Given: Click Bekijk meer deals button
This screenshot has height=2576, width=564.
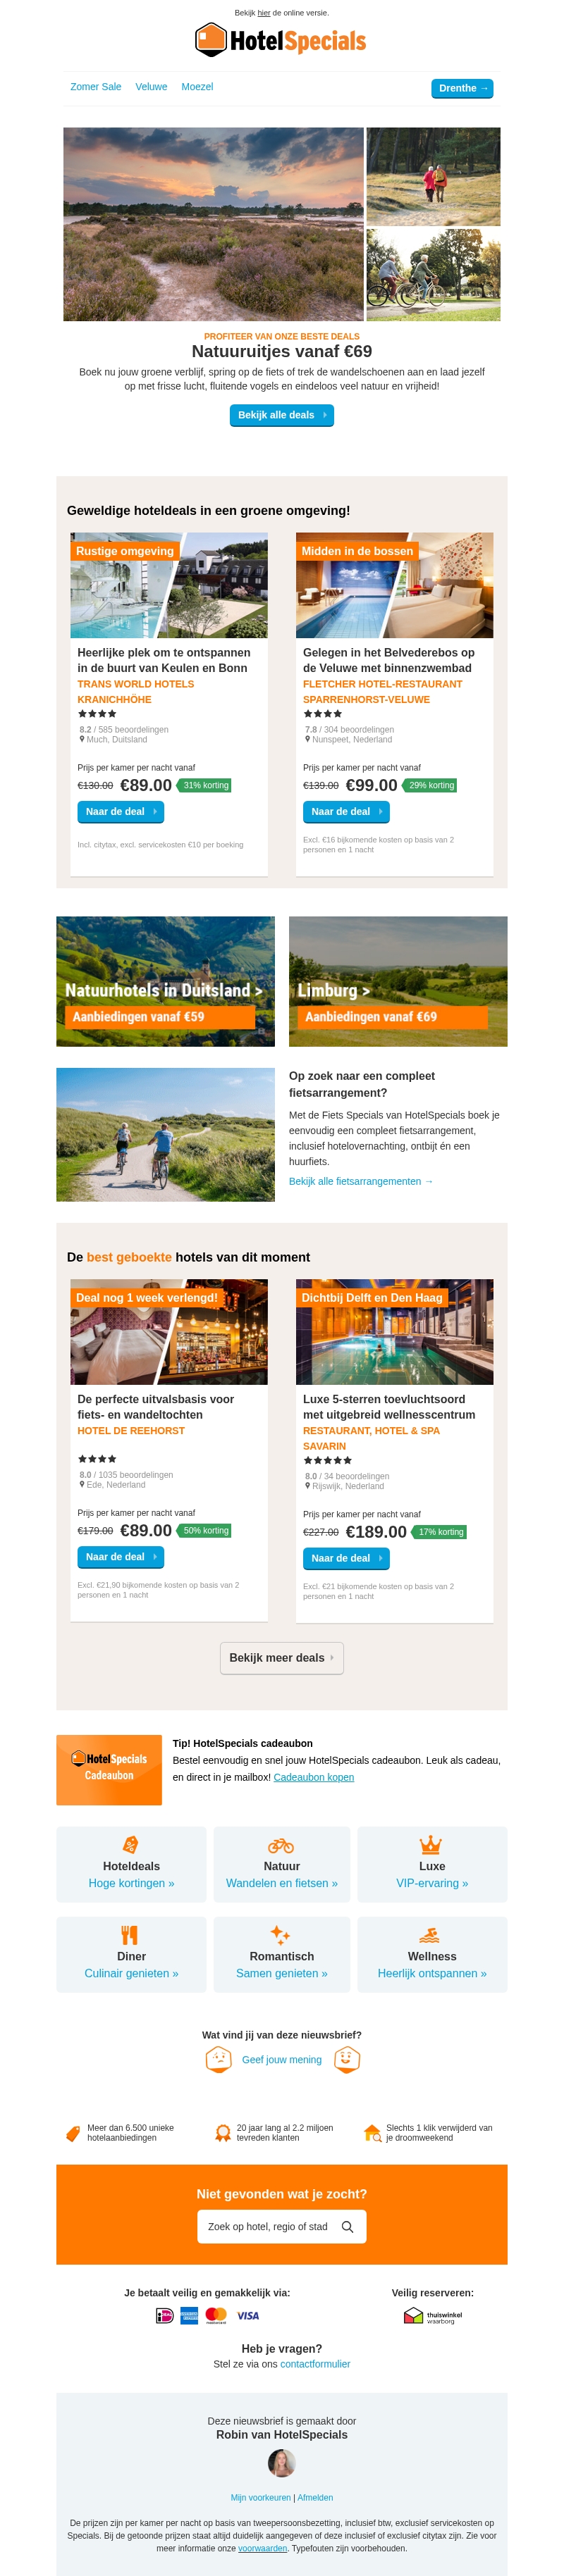Looking at the screenshot, I should coord(282,1658).
